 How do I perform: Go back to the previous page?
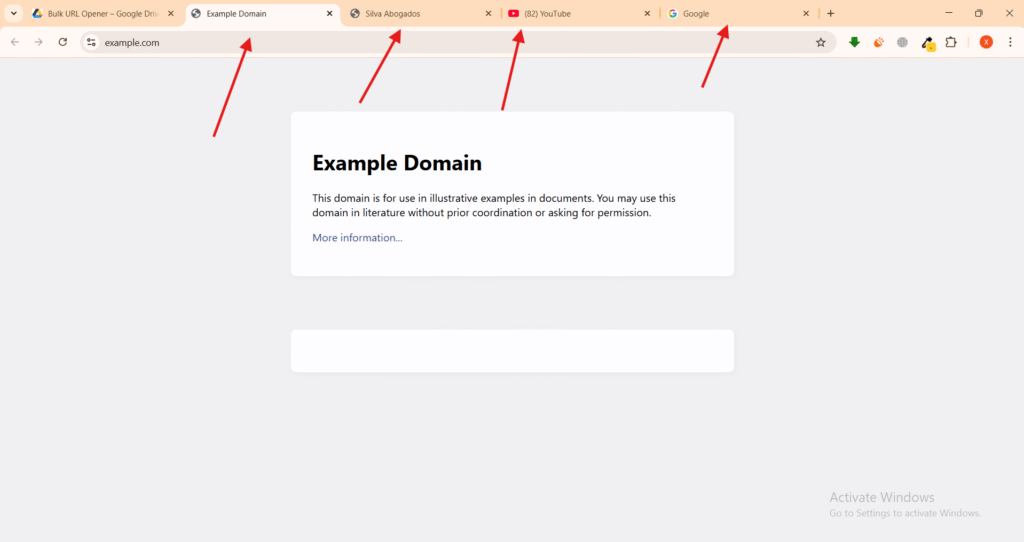click(15, 42)
